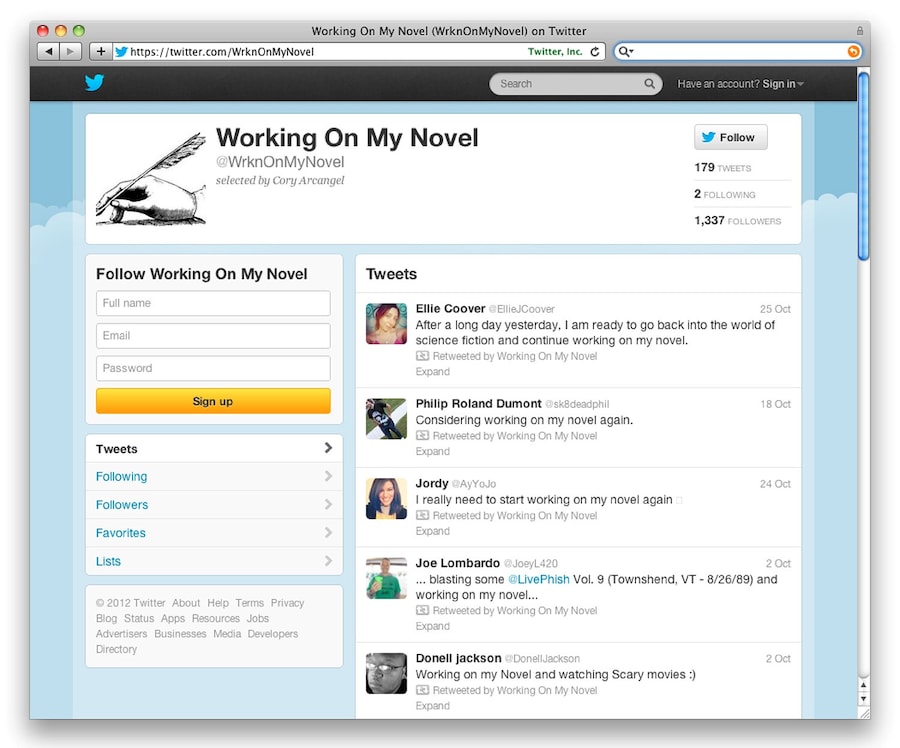The image size is (900, 748).
Task: Click the Twitter bird logo in header
Action: [94, 83]
